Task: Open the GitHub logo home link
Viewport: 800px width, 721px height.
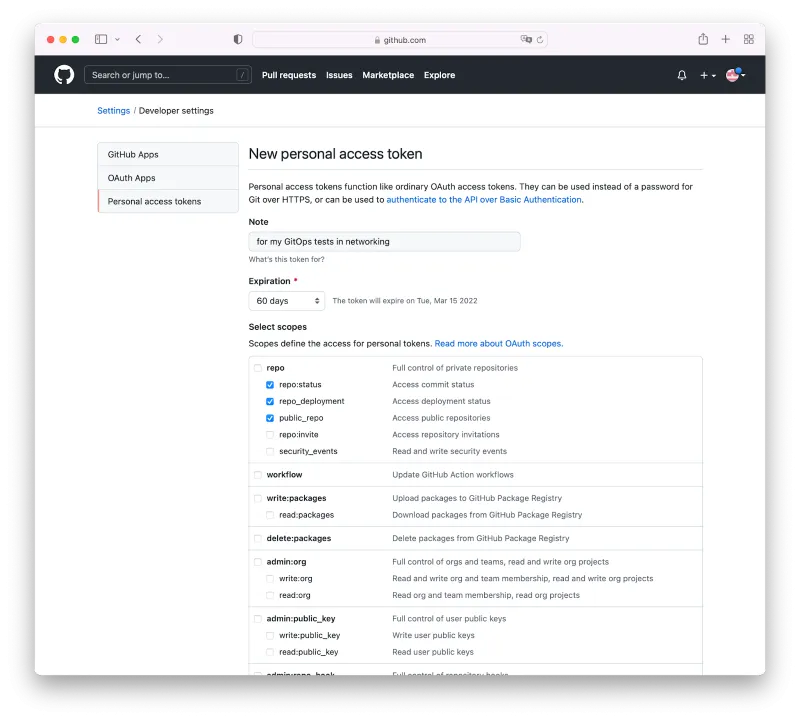Action: tap(64, 75)
